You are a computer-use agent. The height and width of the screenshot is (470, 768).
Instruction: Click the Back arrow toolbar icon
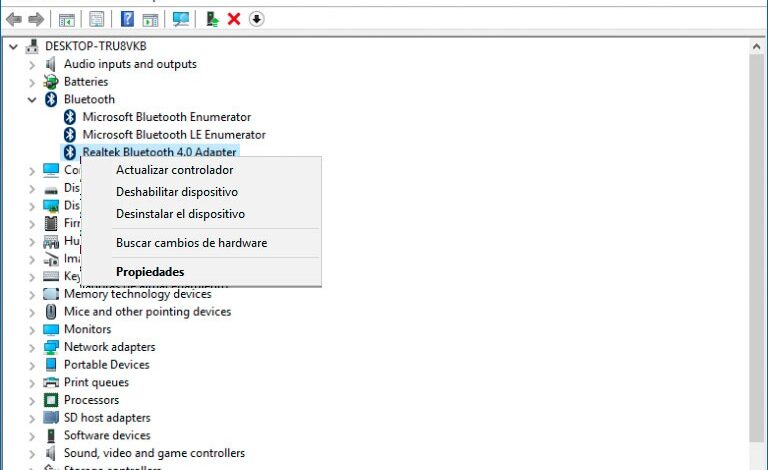(x=14, y=20)
